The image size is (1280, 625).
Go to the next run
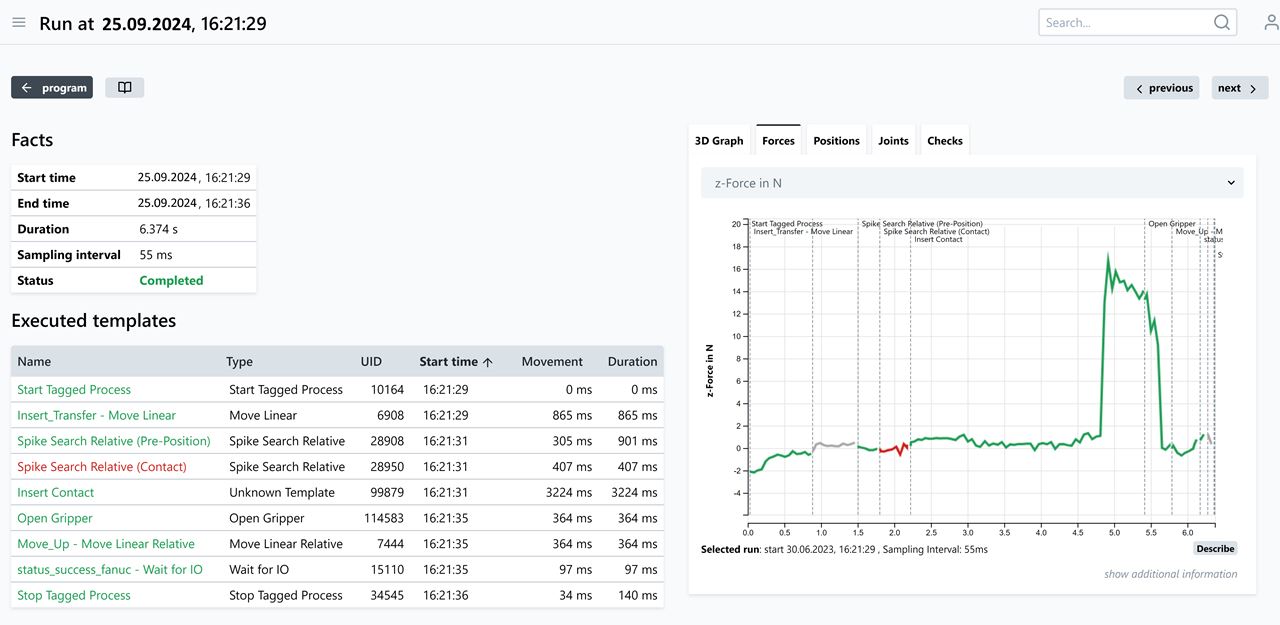1239,88
